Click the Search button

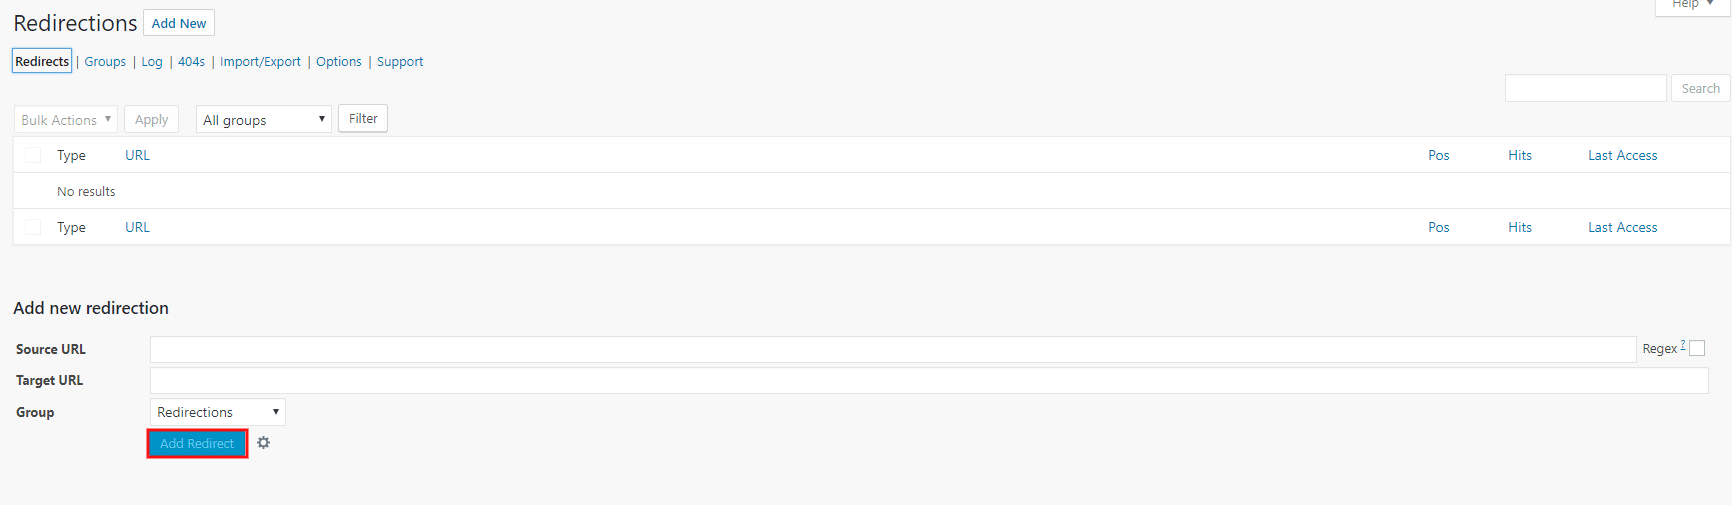click(1700, 89)
